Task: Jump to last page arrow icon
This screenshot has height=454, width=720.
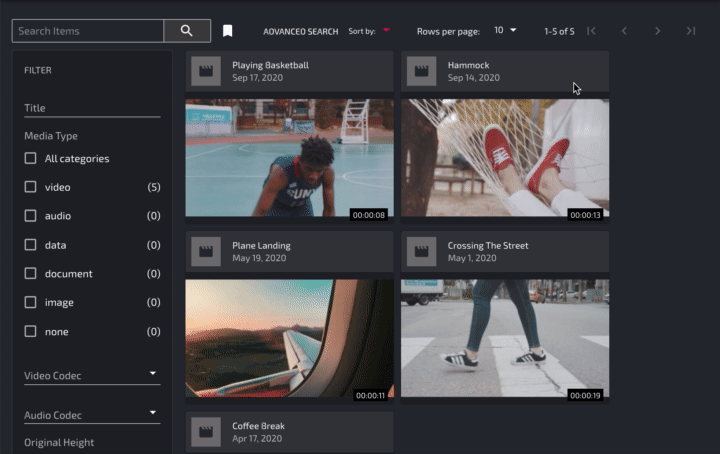Action: coord(691,31)
